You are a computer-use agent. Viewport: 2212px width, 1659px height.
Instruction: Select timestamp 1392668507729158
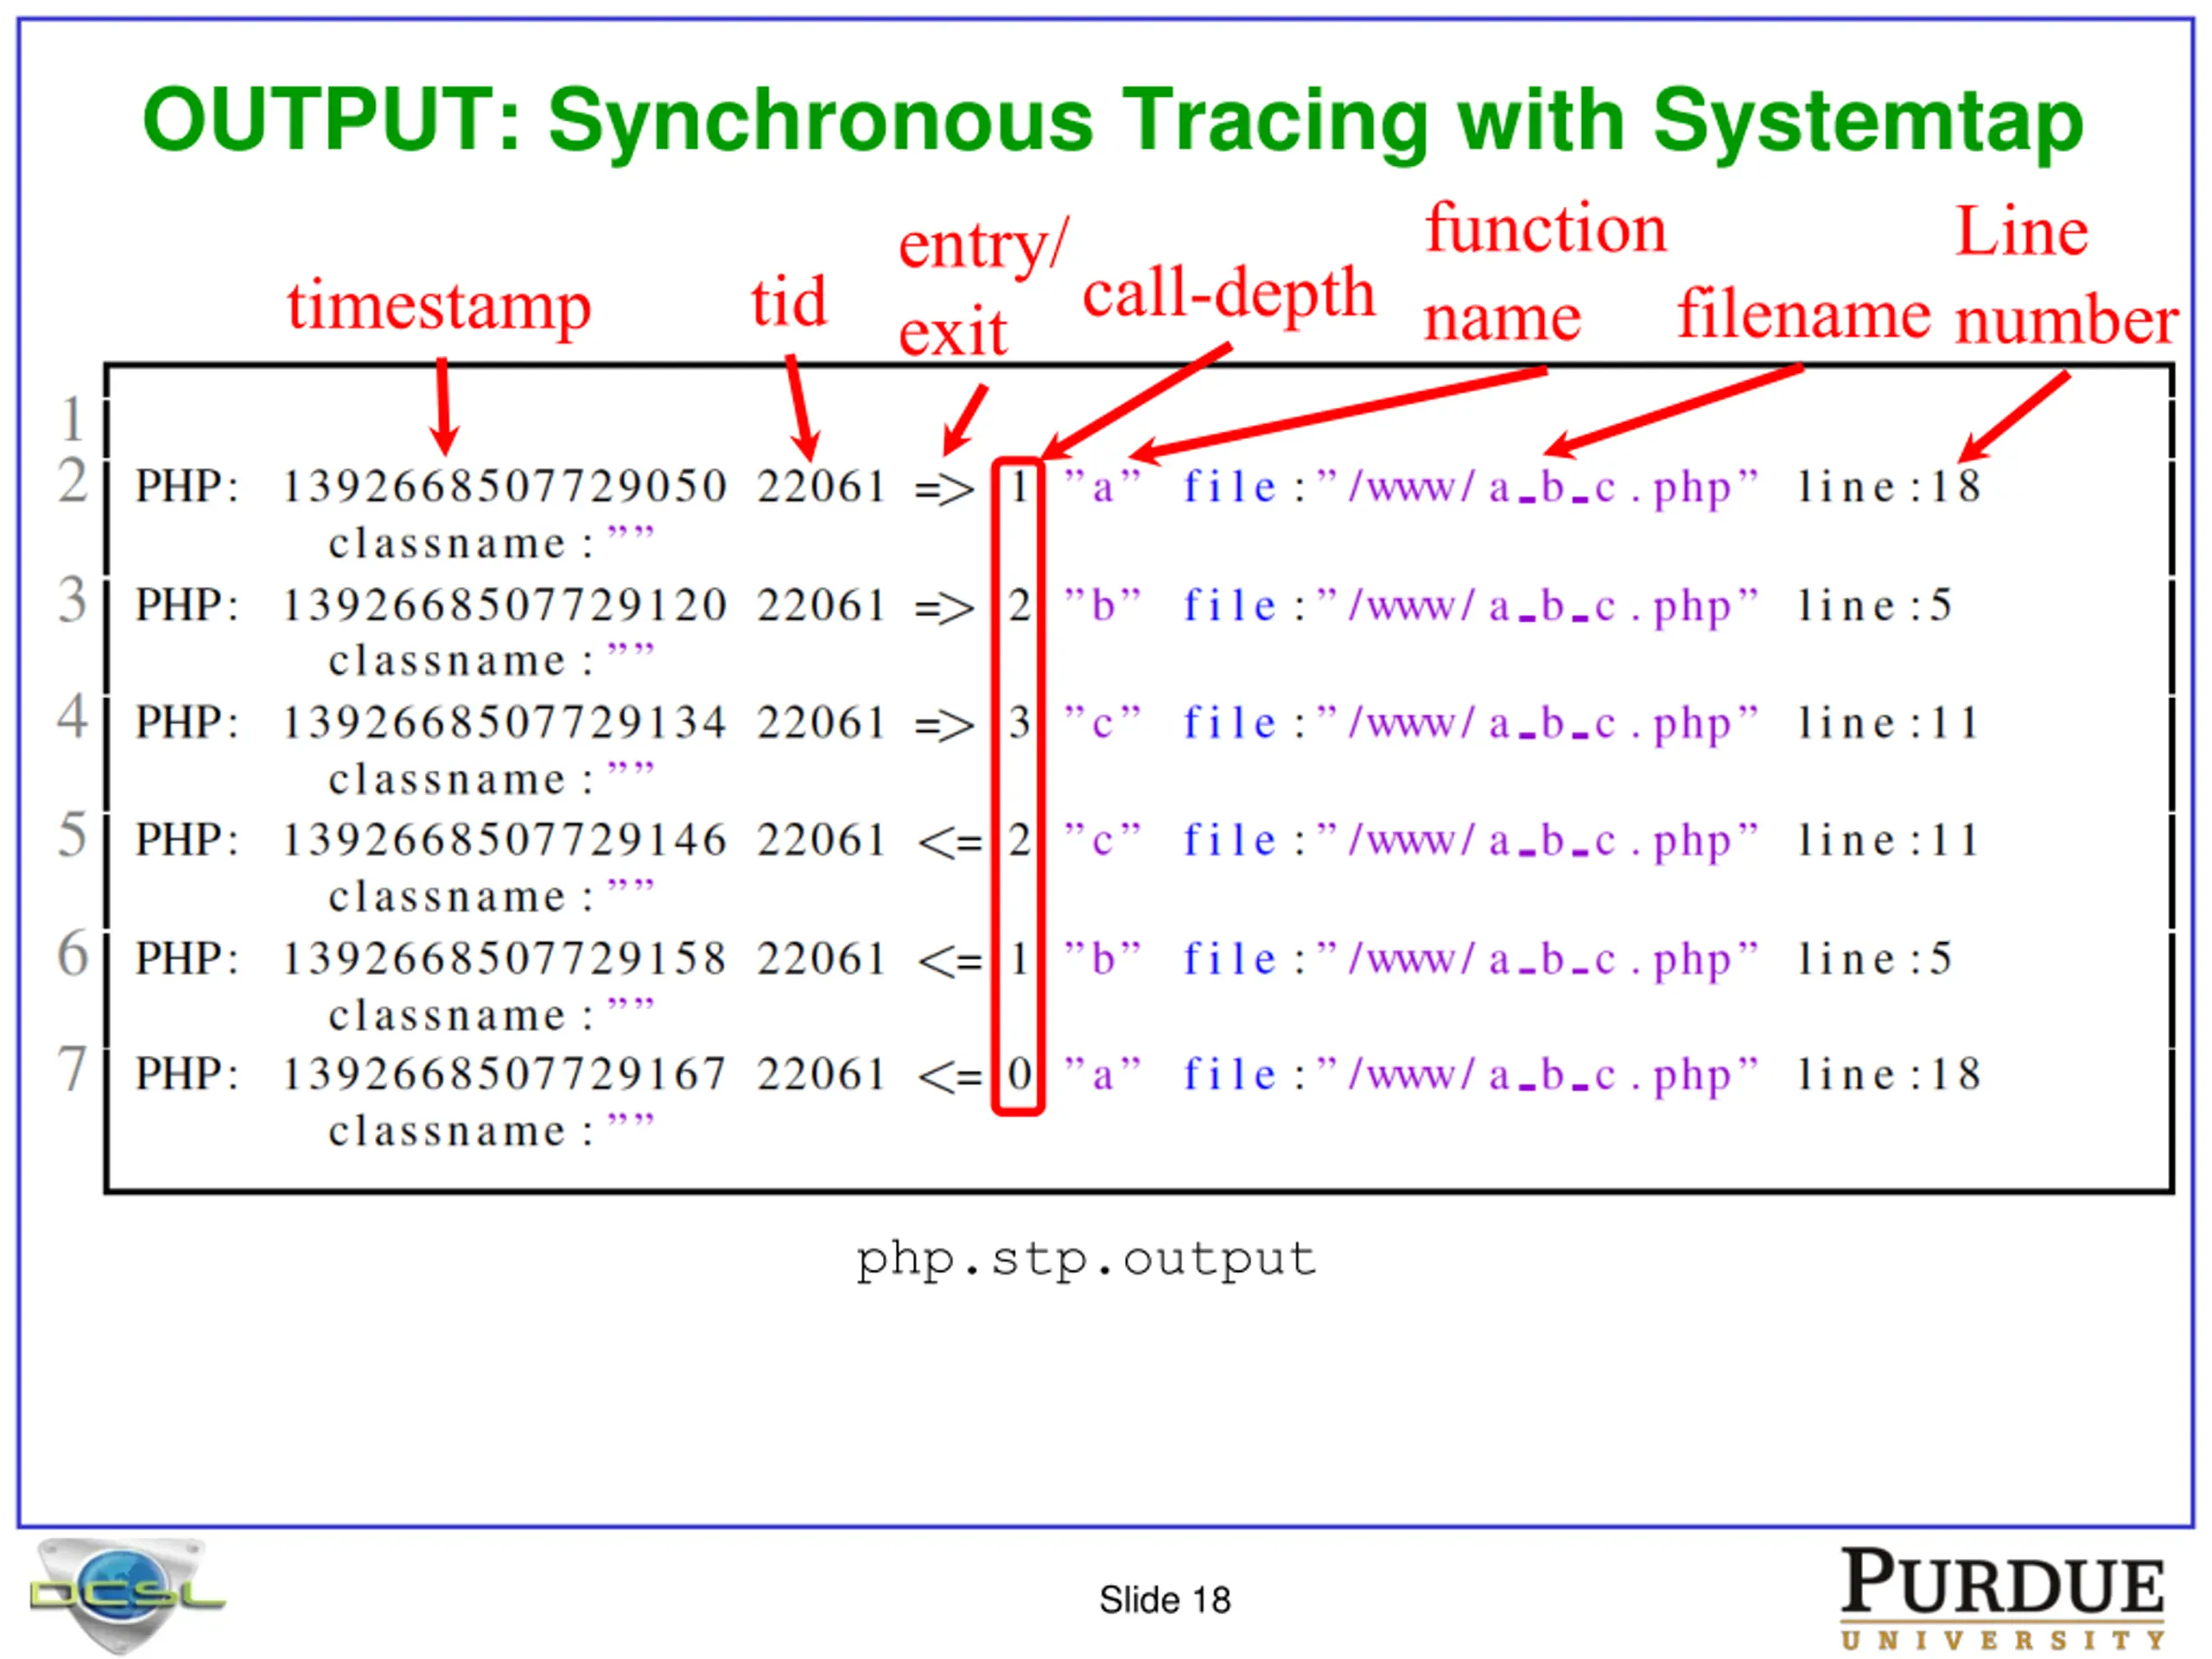coord(504,958)
